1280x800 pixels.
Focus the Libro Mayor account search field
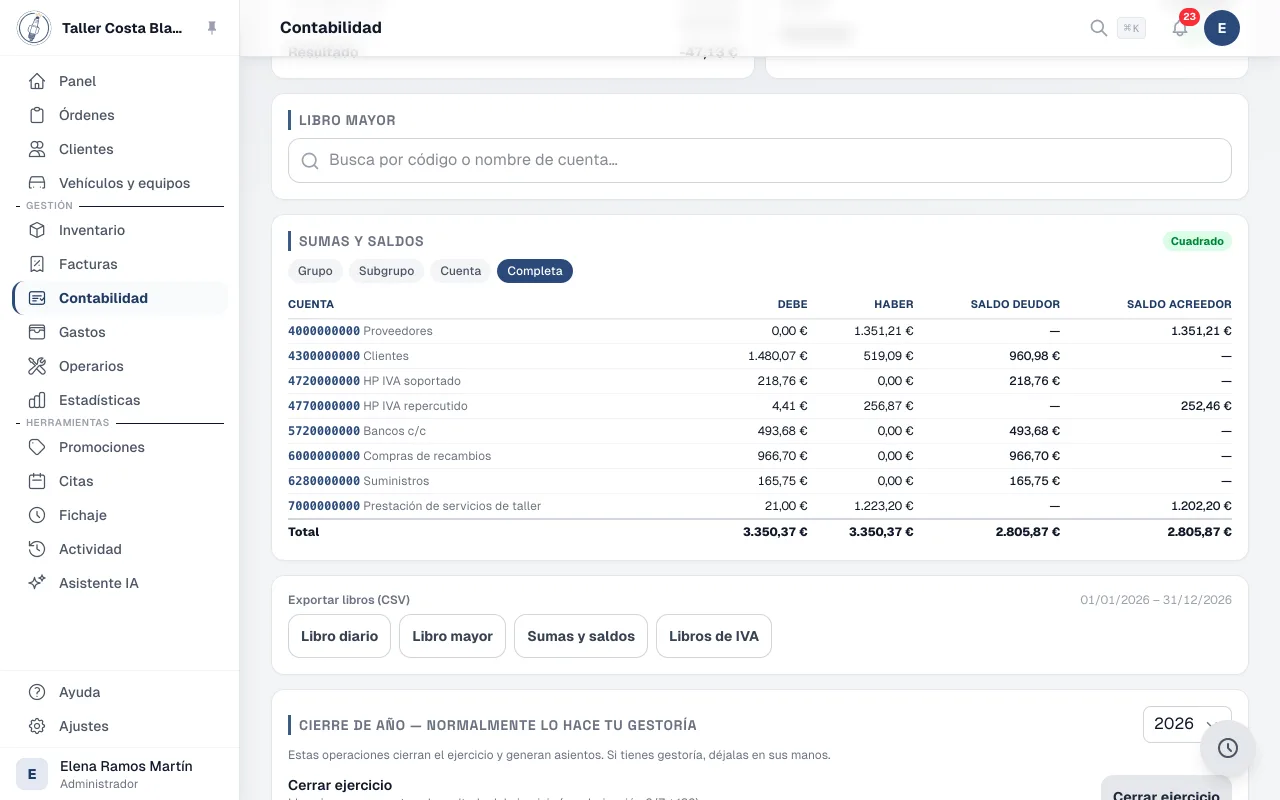(x=760, y=160)
